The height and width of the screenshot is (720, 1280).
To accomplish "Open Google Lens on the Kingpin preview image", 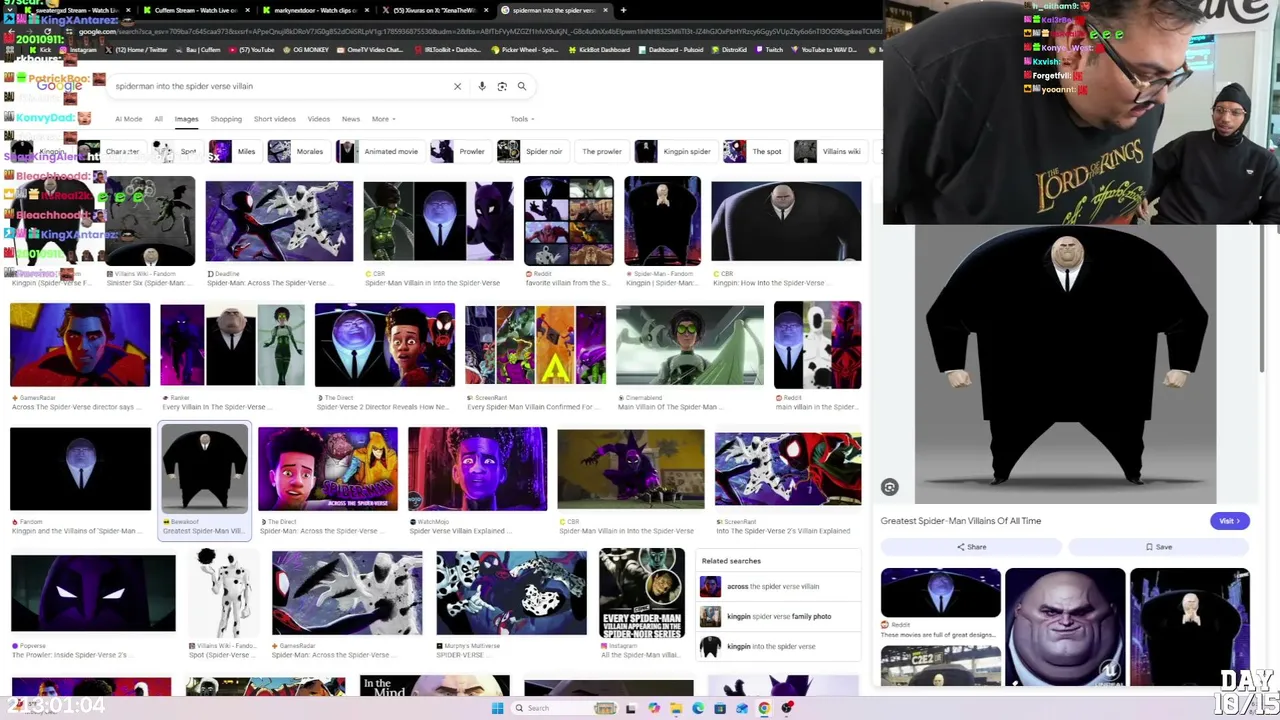I will (x=890, y=487).
